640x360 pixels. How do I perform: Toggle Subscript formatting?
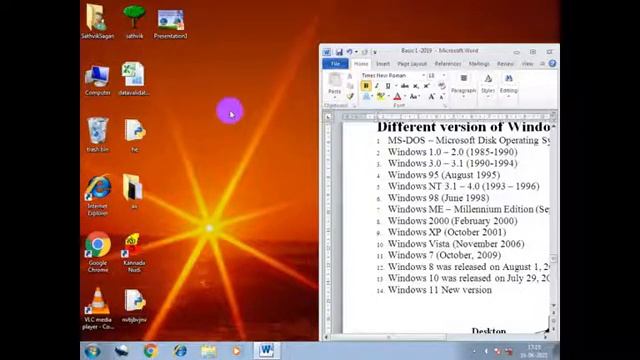coord(416,86)
